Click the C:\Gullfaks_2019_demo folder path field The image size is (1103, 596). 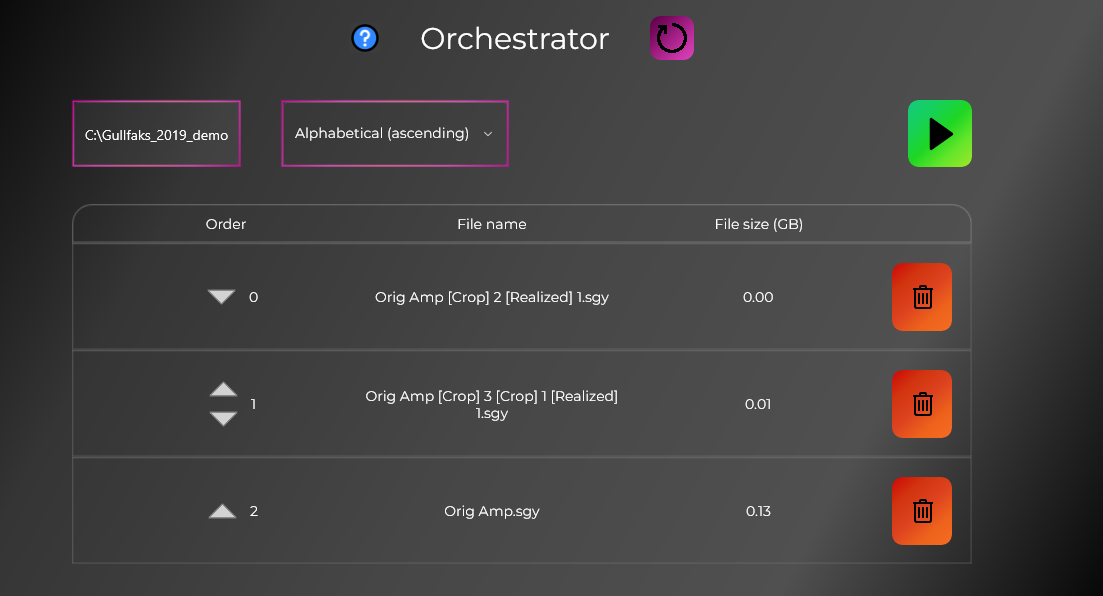click(x=156, y=134)
